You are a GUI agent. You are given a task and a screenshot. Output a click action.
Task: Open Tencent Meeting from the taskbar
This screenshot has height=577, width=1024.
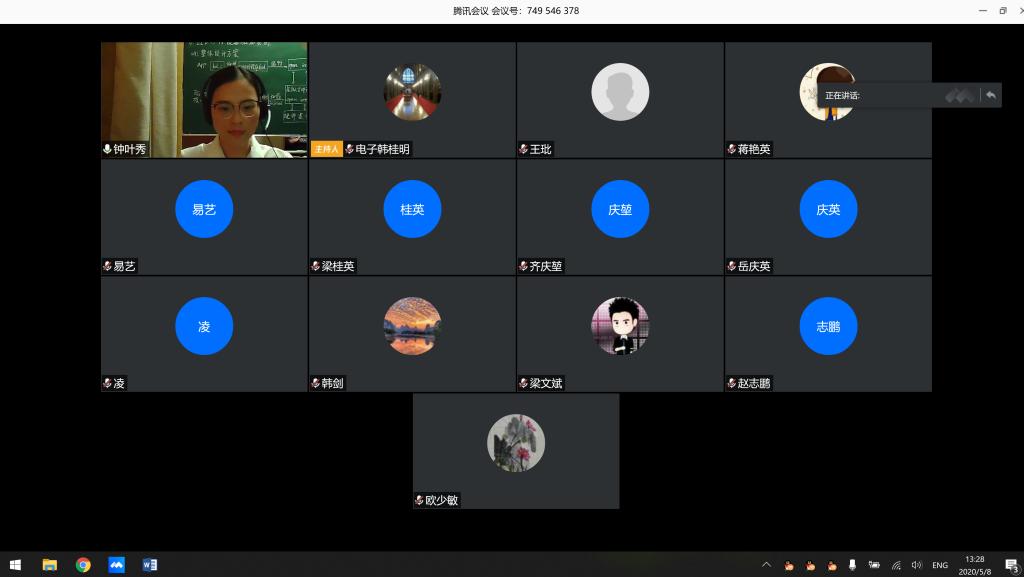pyautogui.click(x=116, y=565)
